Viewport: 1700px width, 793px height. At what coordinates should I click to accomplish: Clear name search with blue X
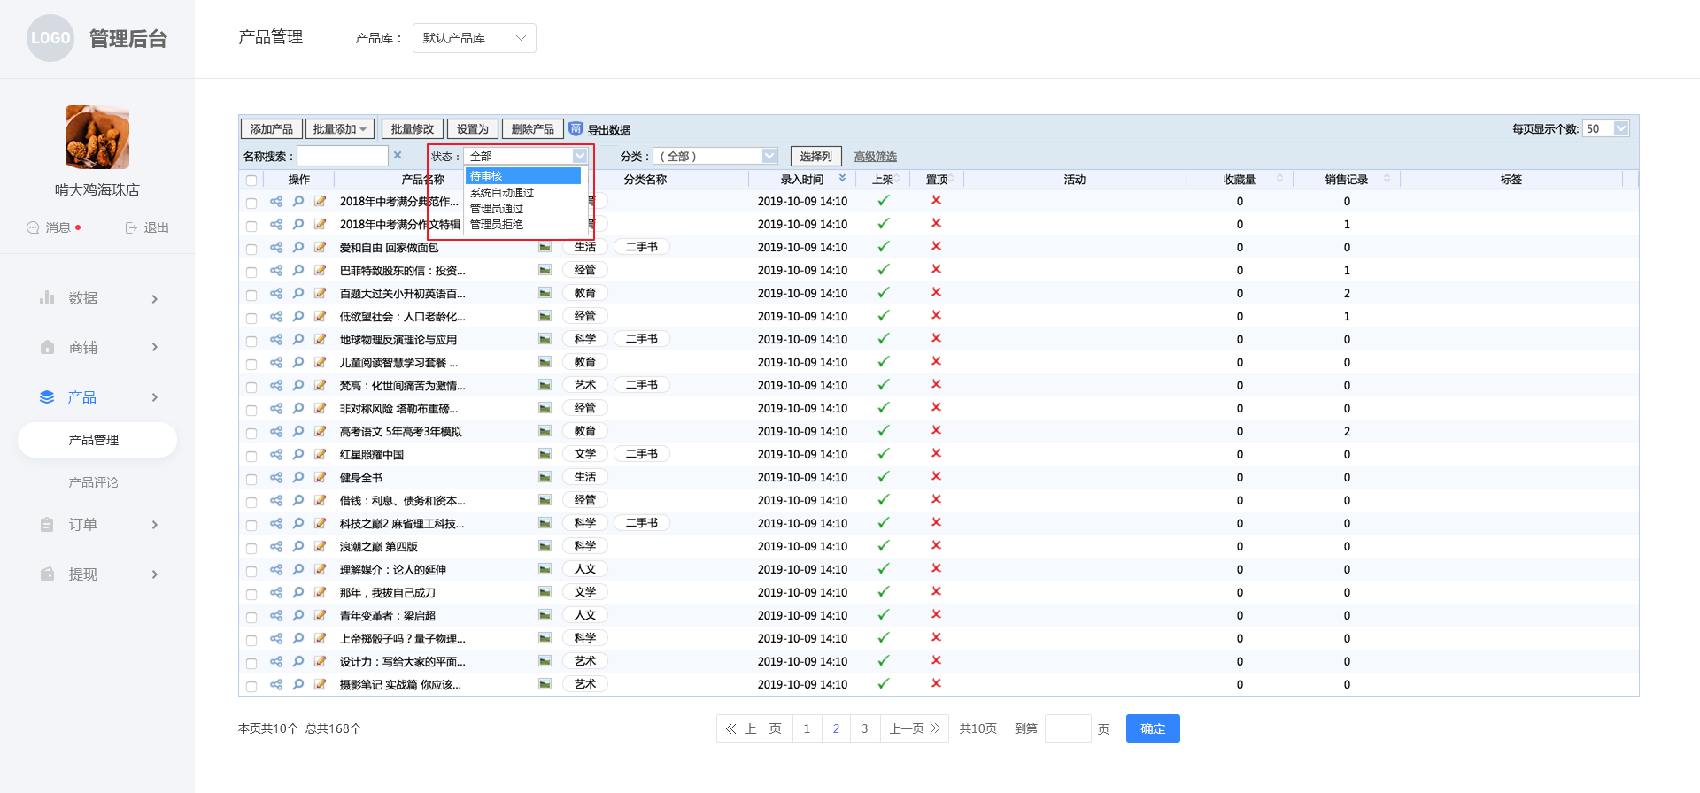pyautogui.click(x=397, y=155)
